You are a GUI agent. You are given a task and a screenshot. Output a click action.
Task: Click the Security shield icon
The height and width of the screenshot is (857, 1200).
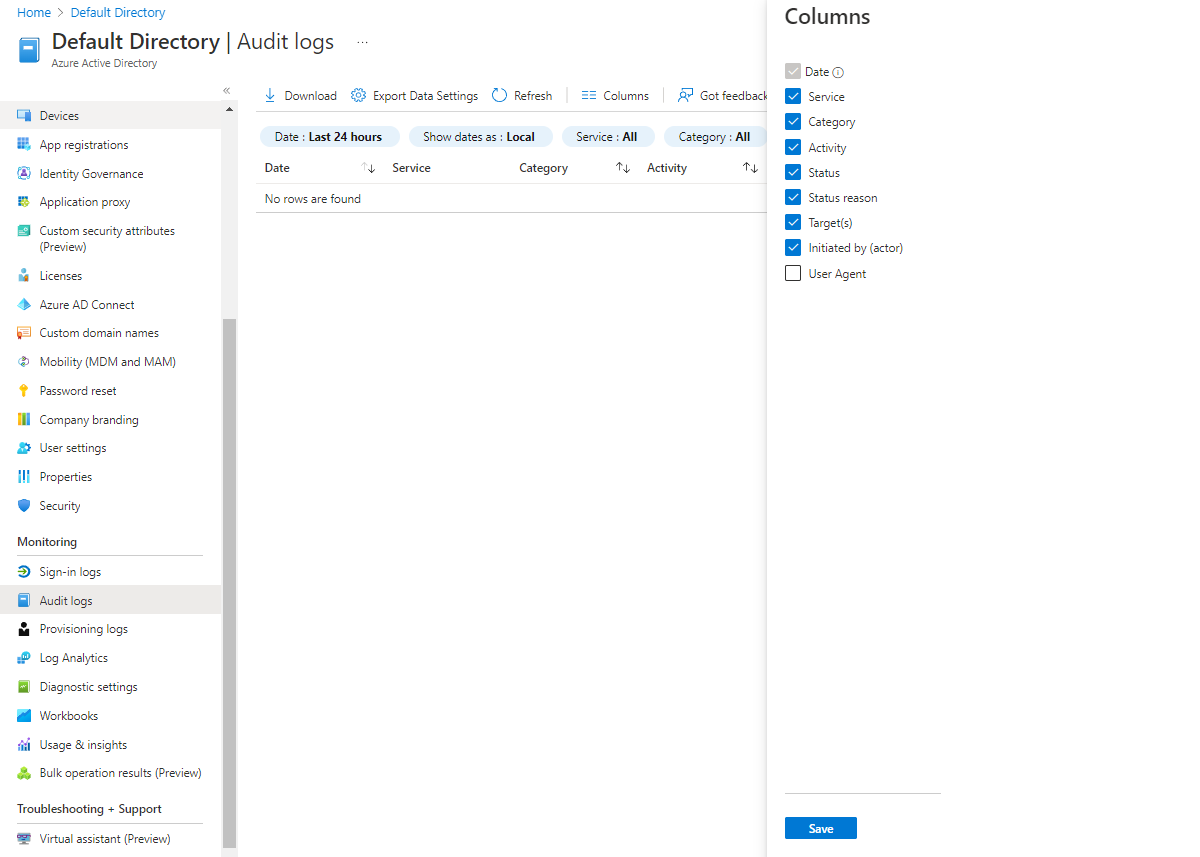(24, 506)
